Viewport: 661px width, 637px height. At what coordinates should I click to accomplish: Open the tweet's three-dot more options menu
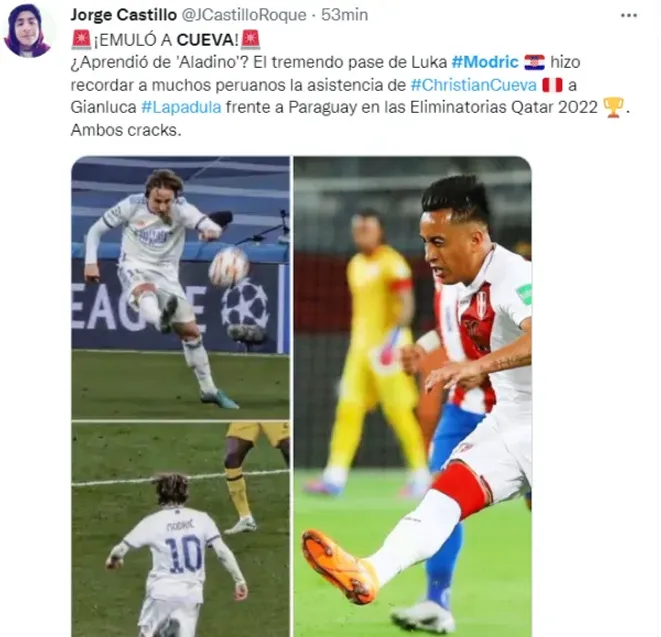[629, 15]
